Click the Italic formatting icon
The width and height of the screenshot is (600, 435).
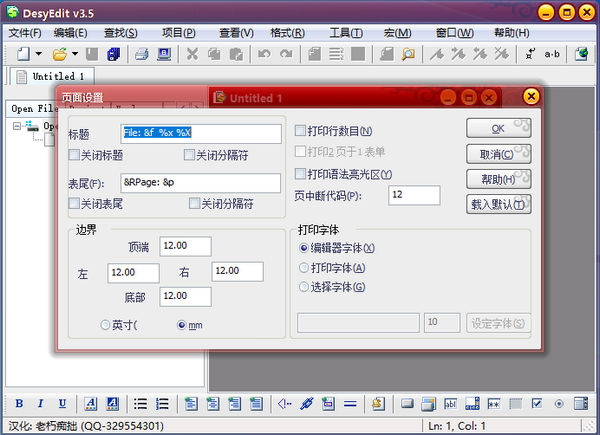40,404
